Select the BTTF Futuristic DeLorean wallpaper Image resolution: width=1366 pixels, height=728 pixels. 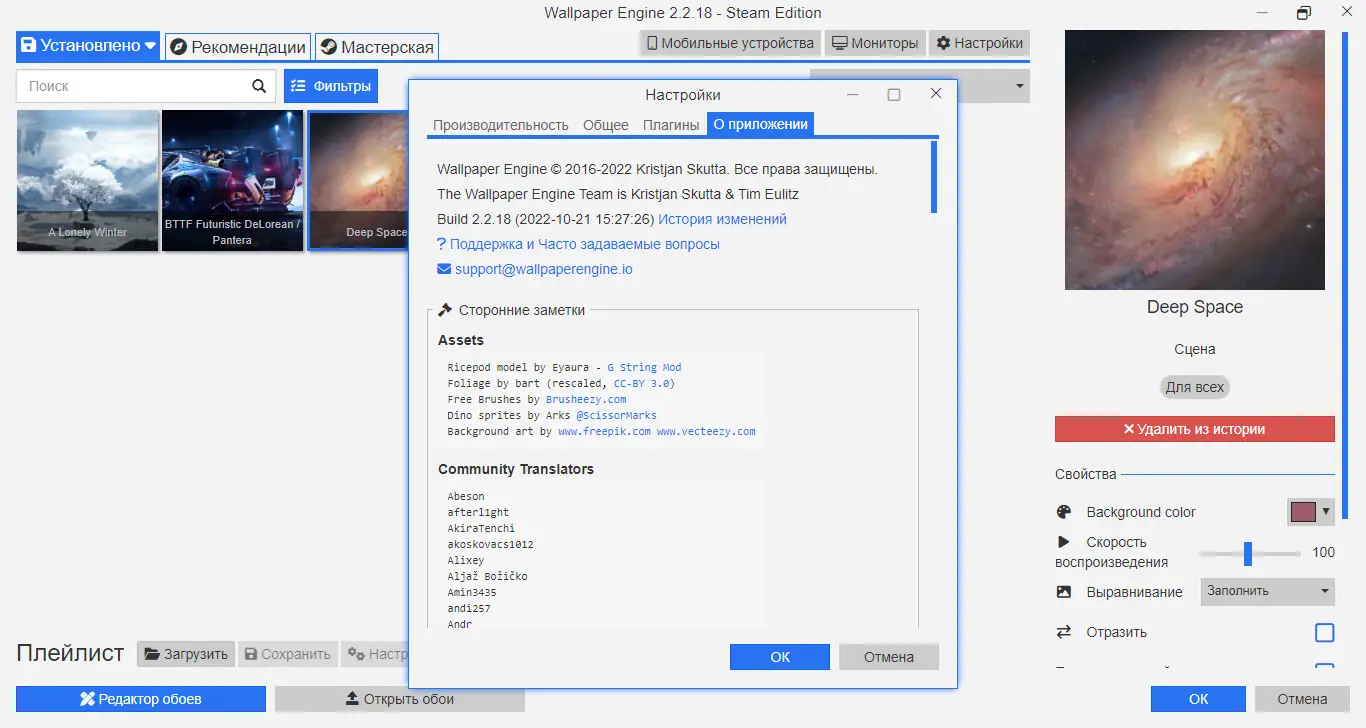pos(232,180)
